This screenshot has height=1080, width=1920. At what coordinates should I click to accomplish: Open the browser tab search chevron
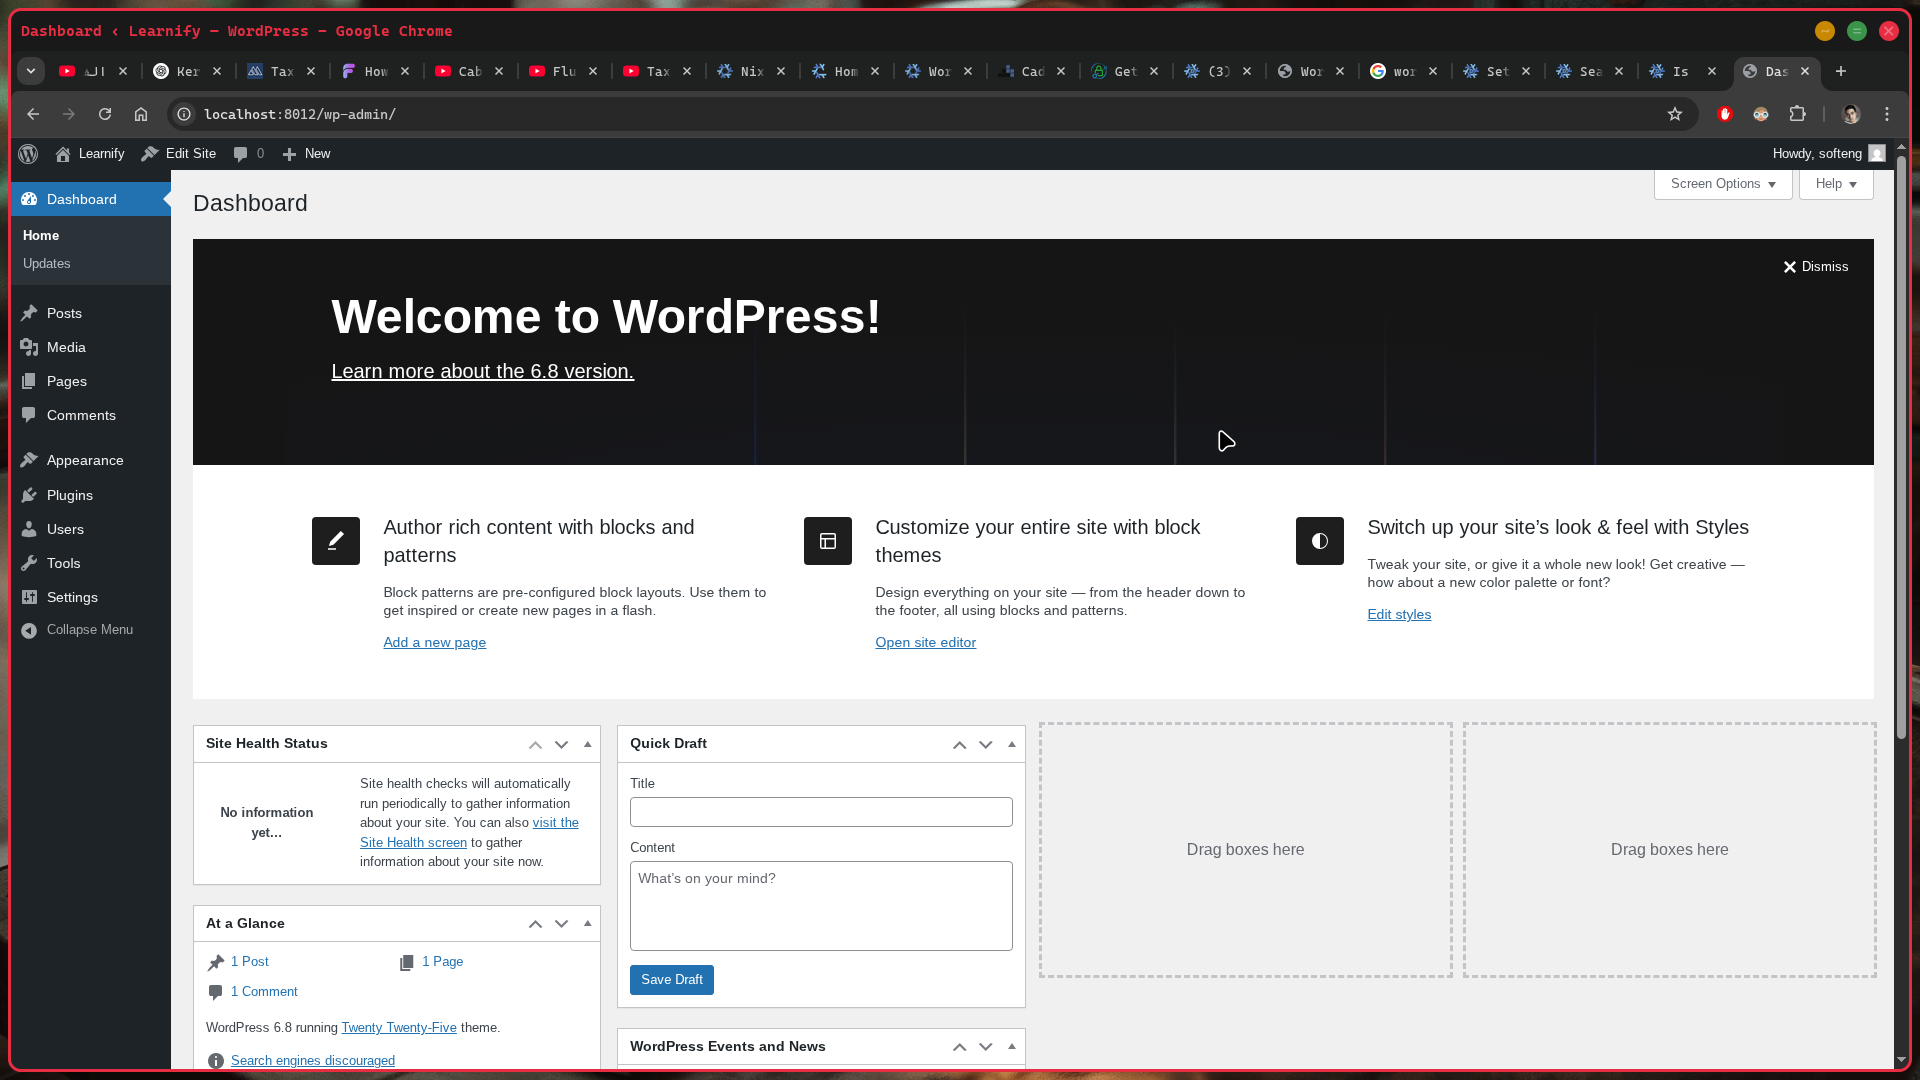30,71
